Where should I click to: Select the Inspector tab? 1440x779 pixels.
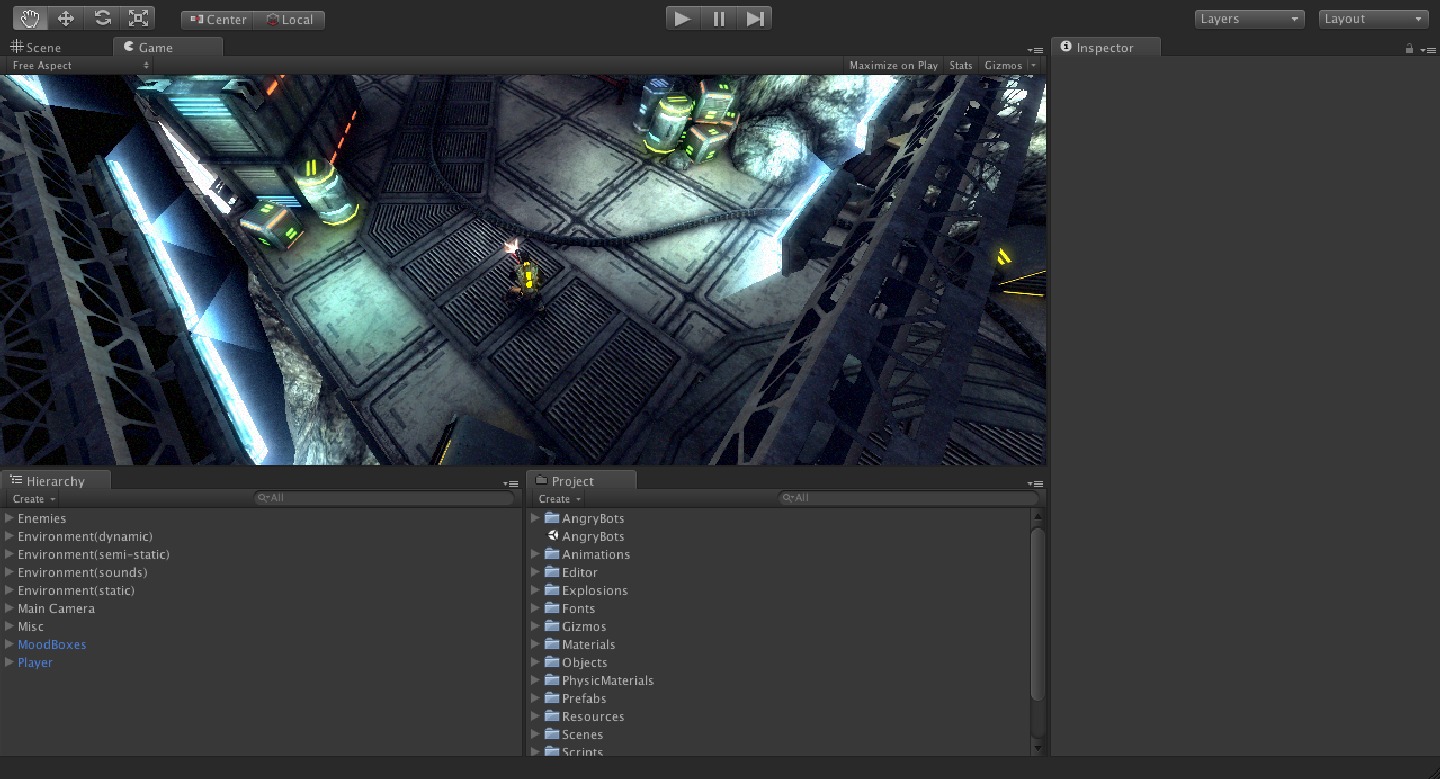(1104, 47)
